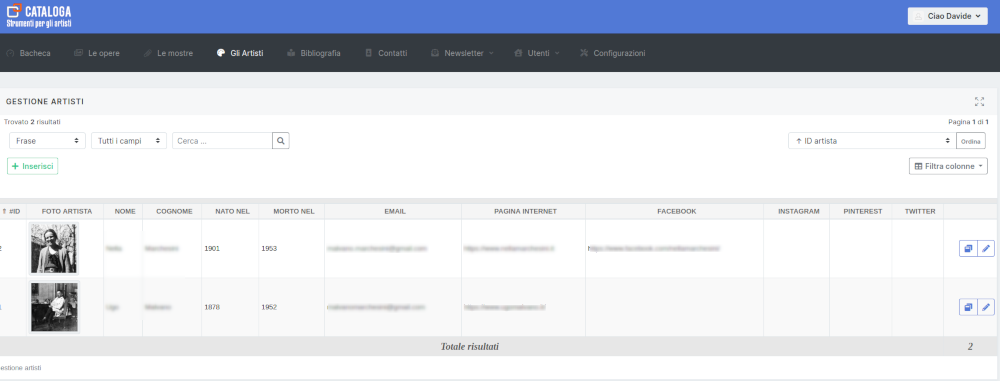The width and height of the screenshot is (1000, 381).
Task: Click the Nato Nel column header
Action: (232, 211)
